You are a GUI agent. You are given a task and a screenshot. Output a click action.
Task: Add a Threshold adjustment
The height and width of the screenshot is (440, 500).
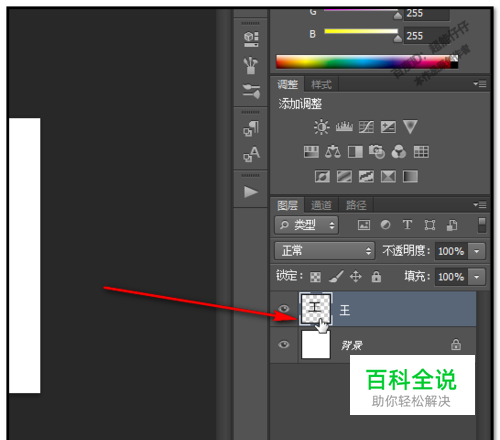coord(366,177)
